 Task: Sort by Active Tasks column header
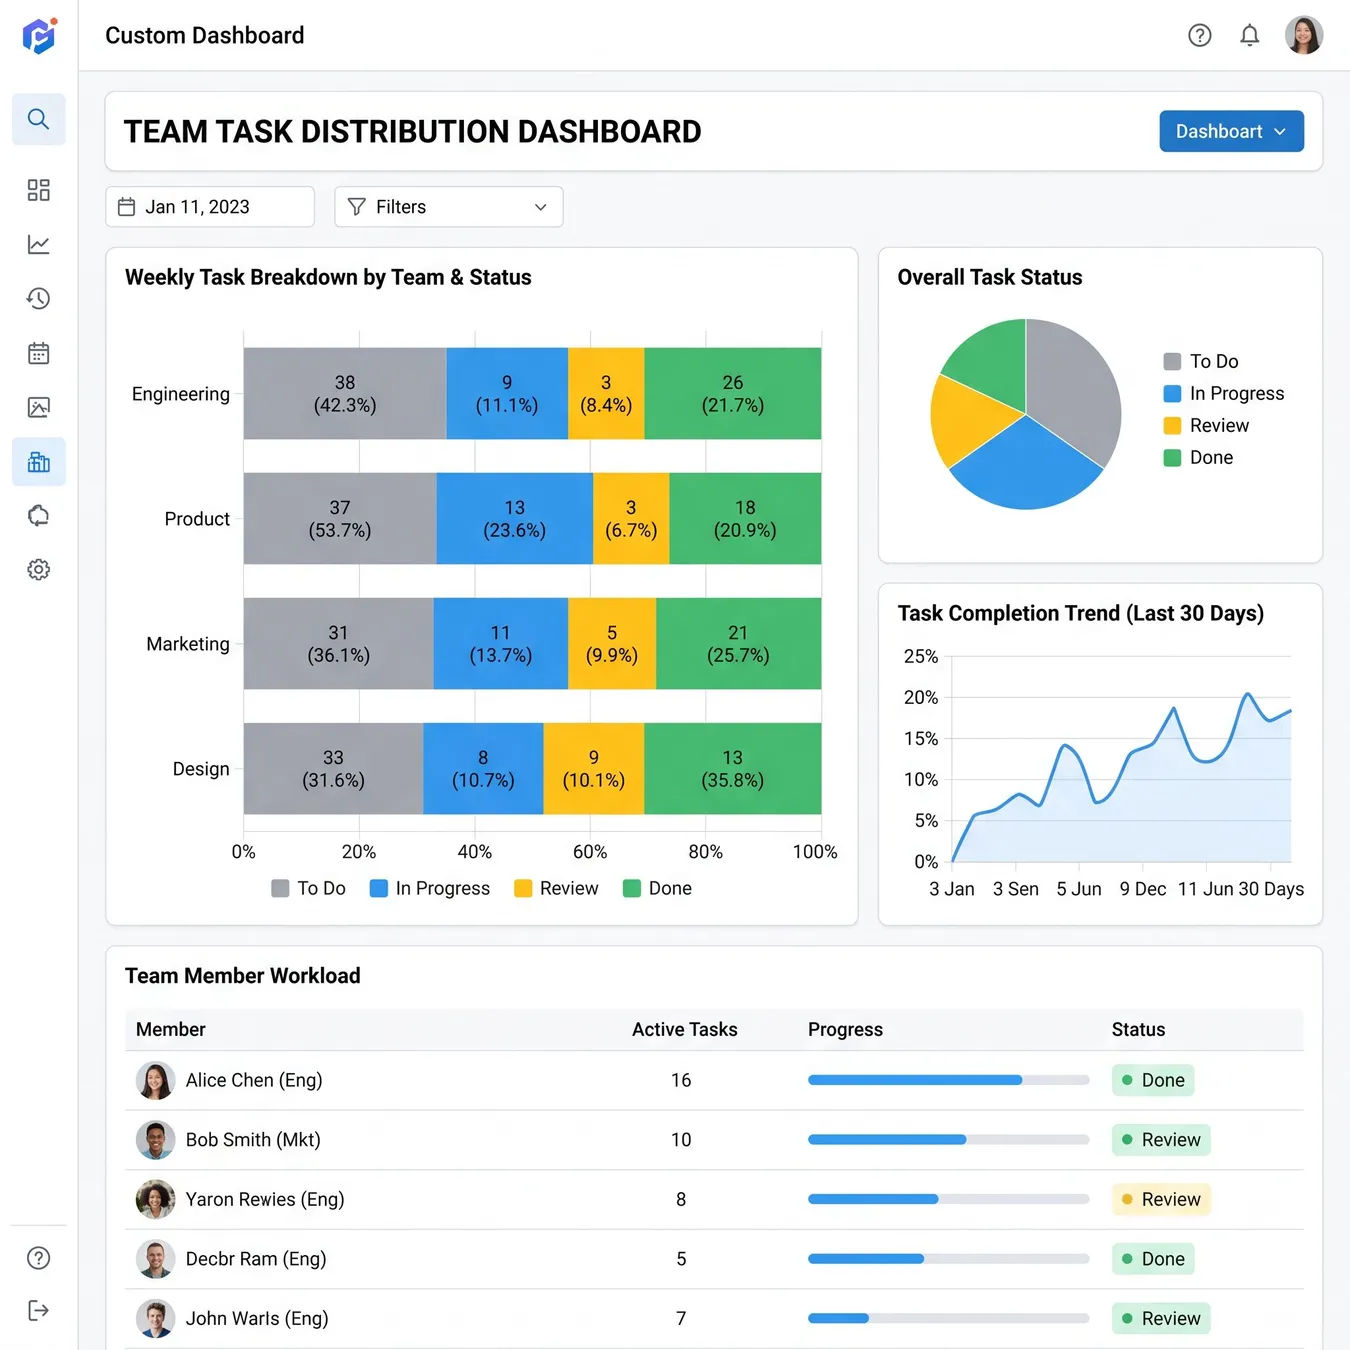pos(685,1029)
